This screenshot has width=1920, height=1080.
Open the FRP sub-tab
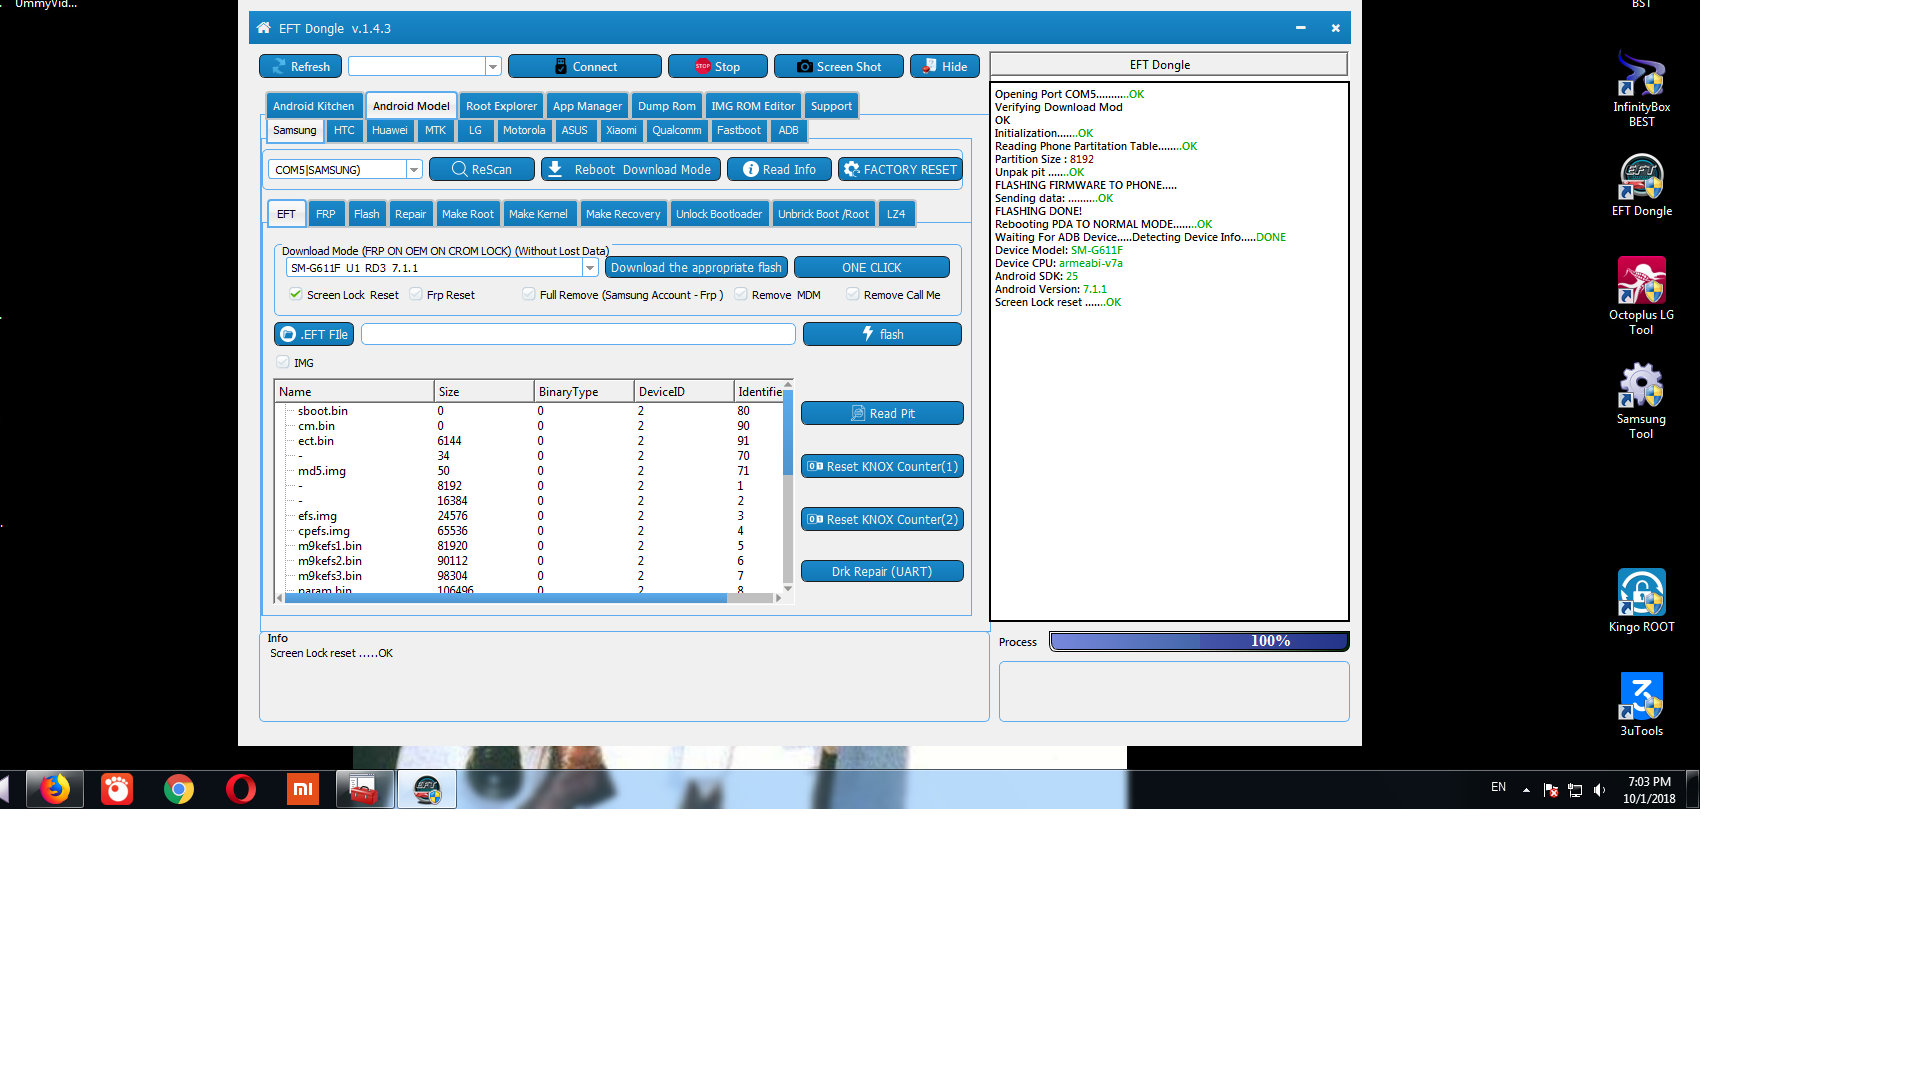click(326, 214)
